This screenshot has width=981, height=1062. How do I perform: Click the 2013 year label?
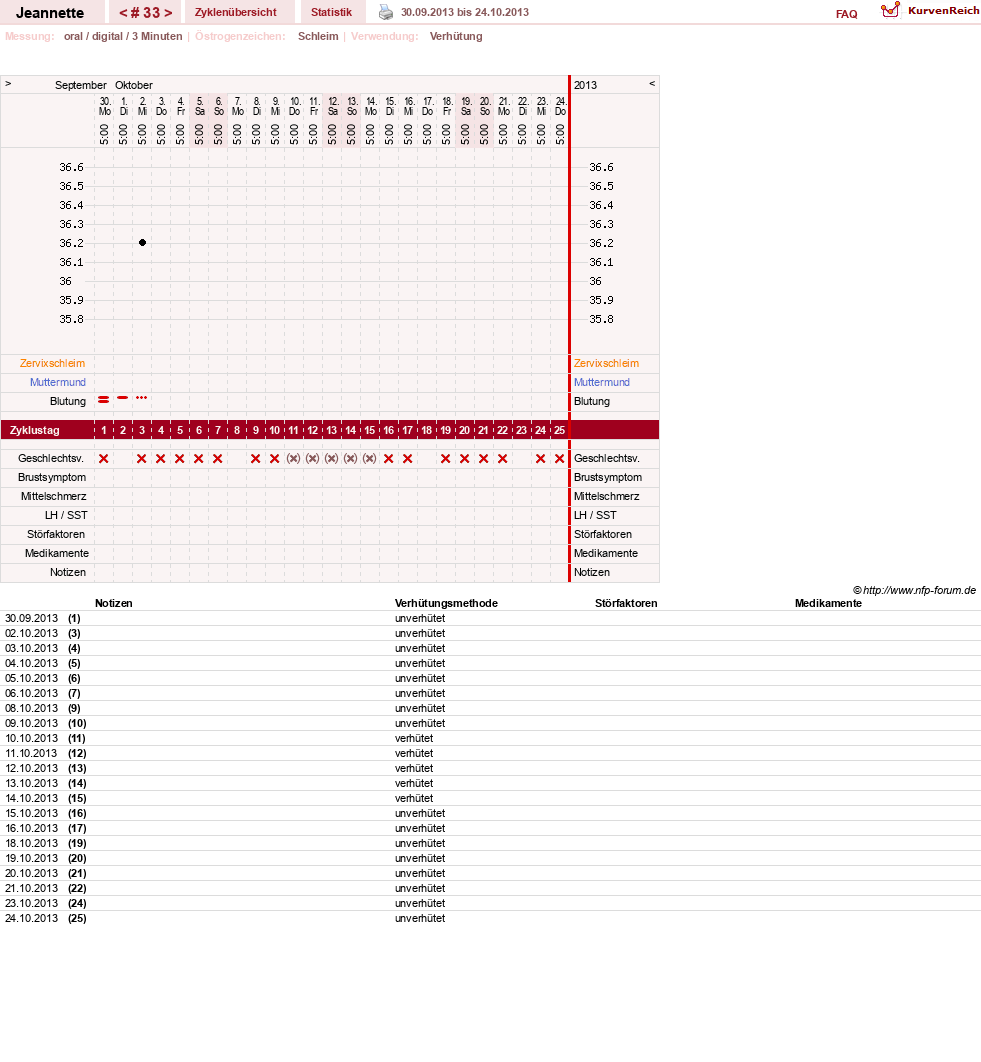585,85
